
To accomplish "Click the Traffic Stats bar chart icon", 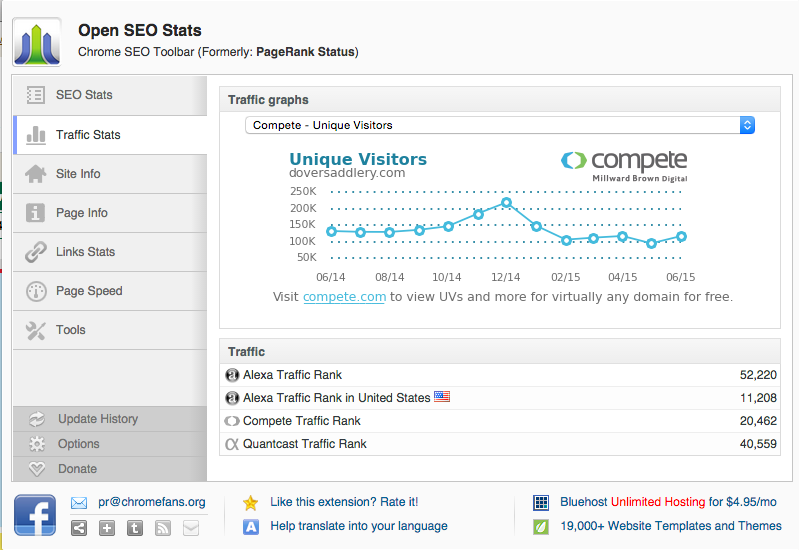I will click(x=36, y=135).
